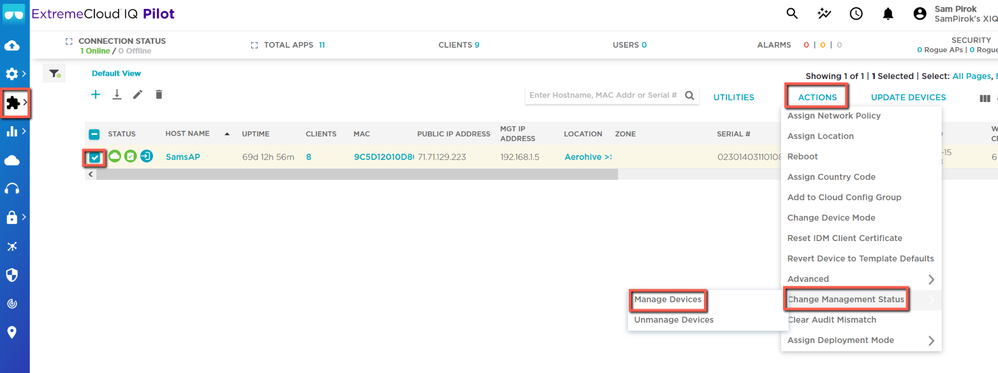
Task: Click the pencil edit icon
Action: point(137,94)
